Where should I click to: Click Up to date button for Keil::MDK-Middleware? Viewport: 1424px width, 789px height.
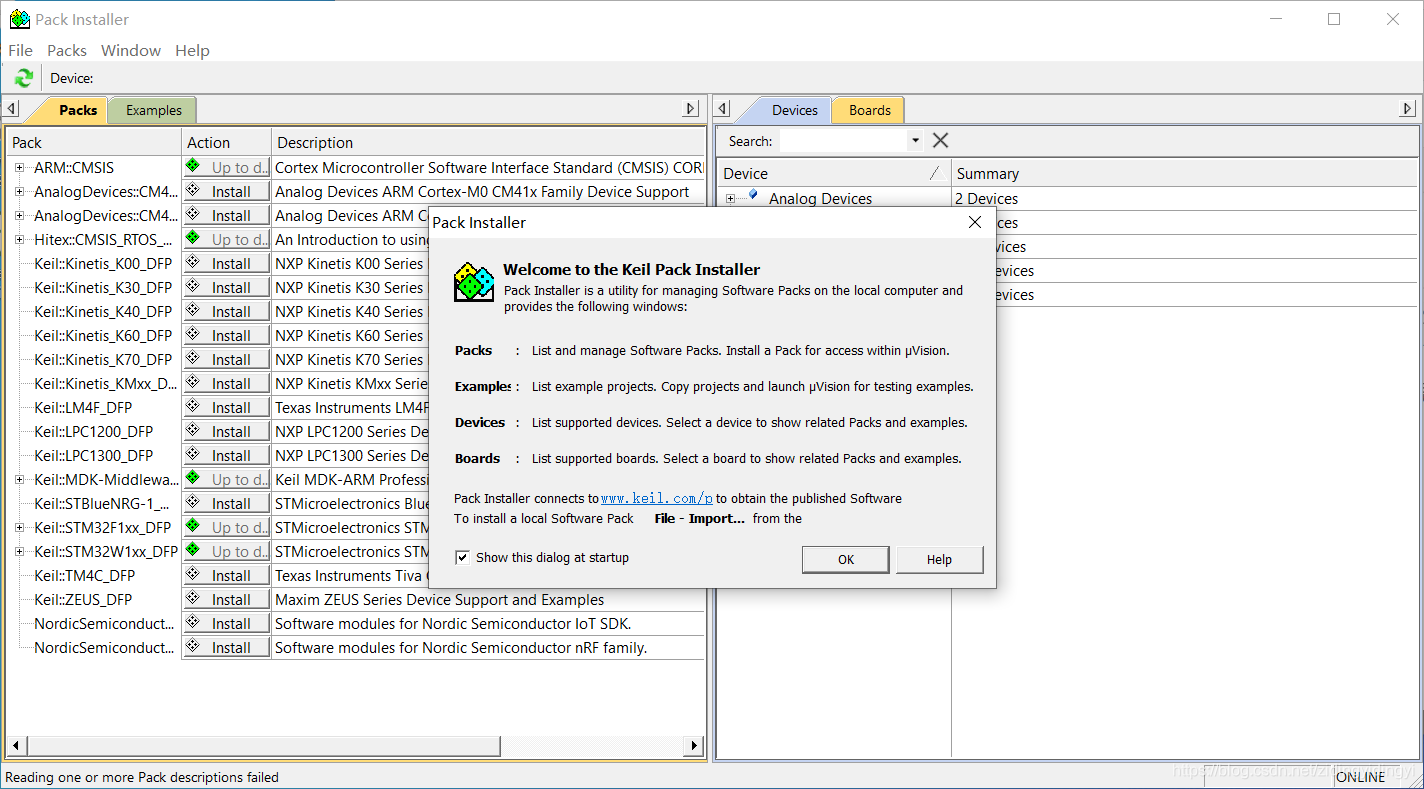point(227,479)
